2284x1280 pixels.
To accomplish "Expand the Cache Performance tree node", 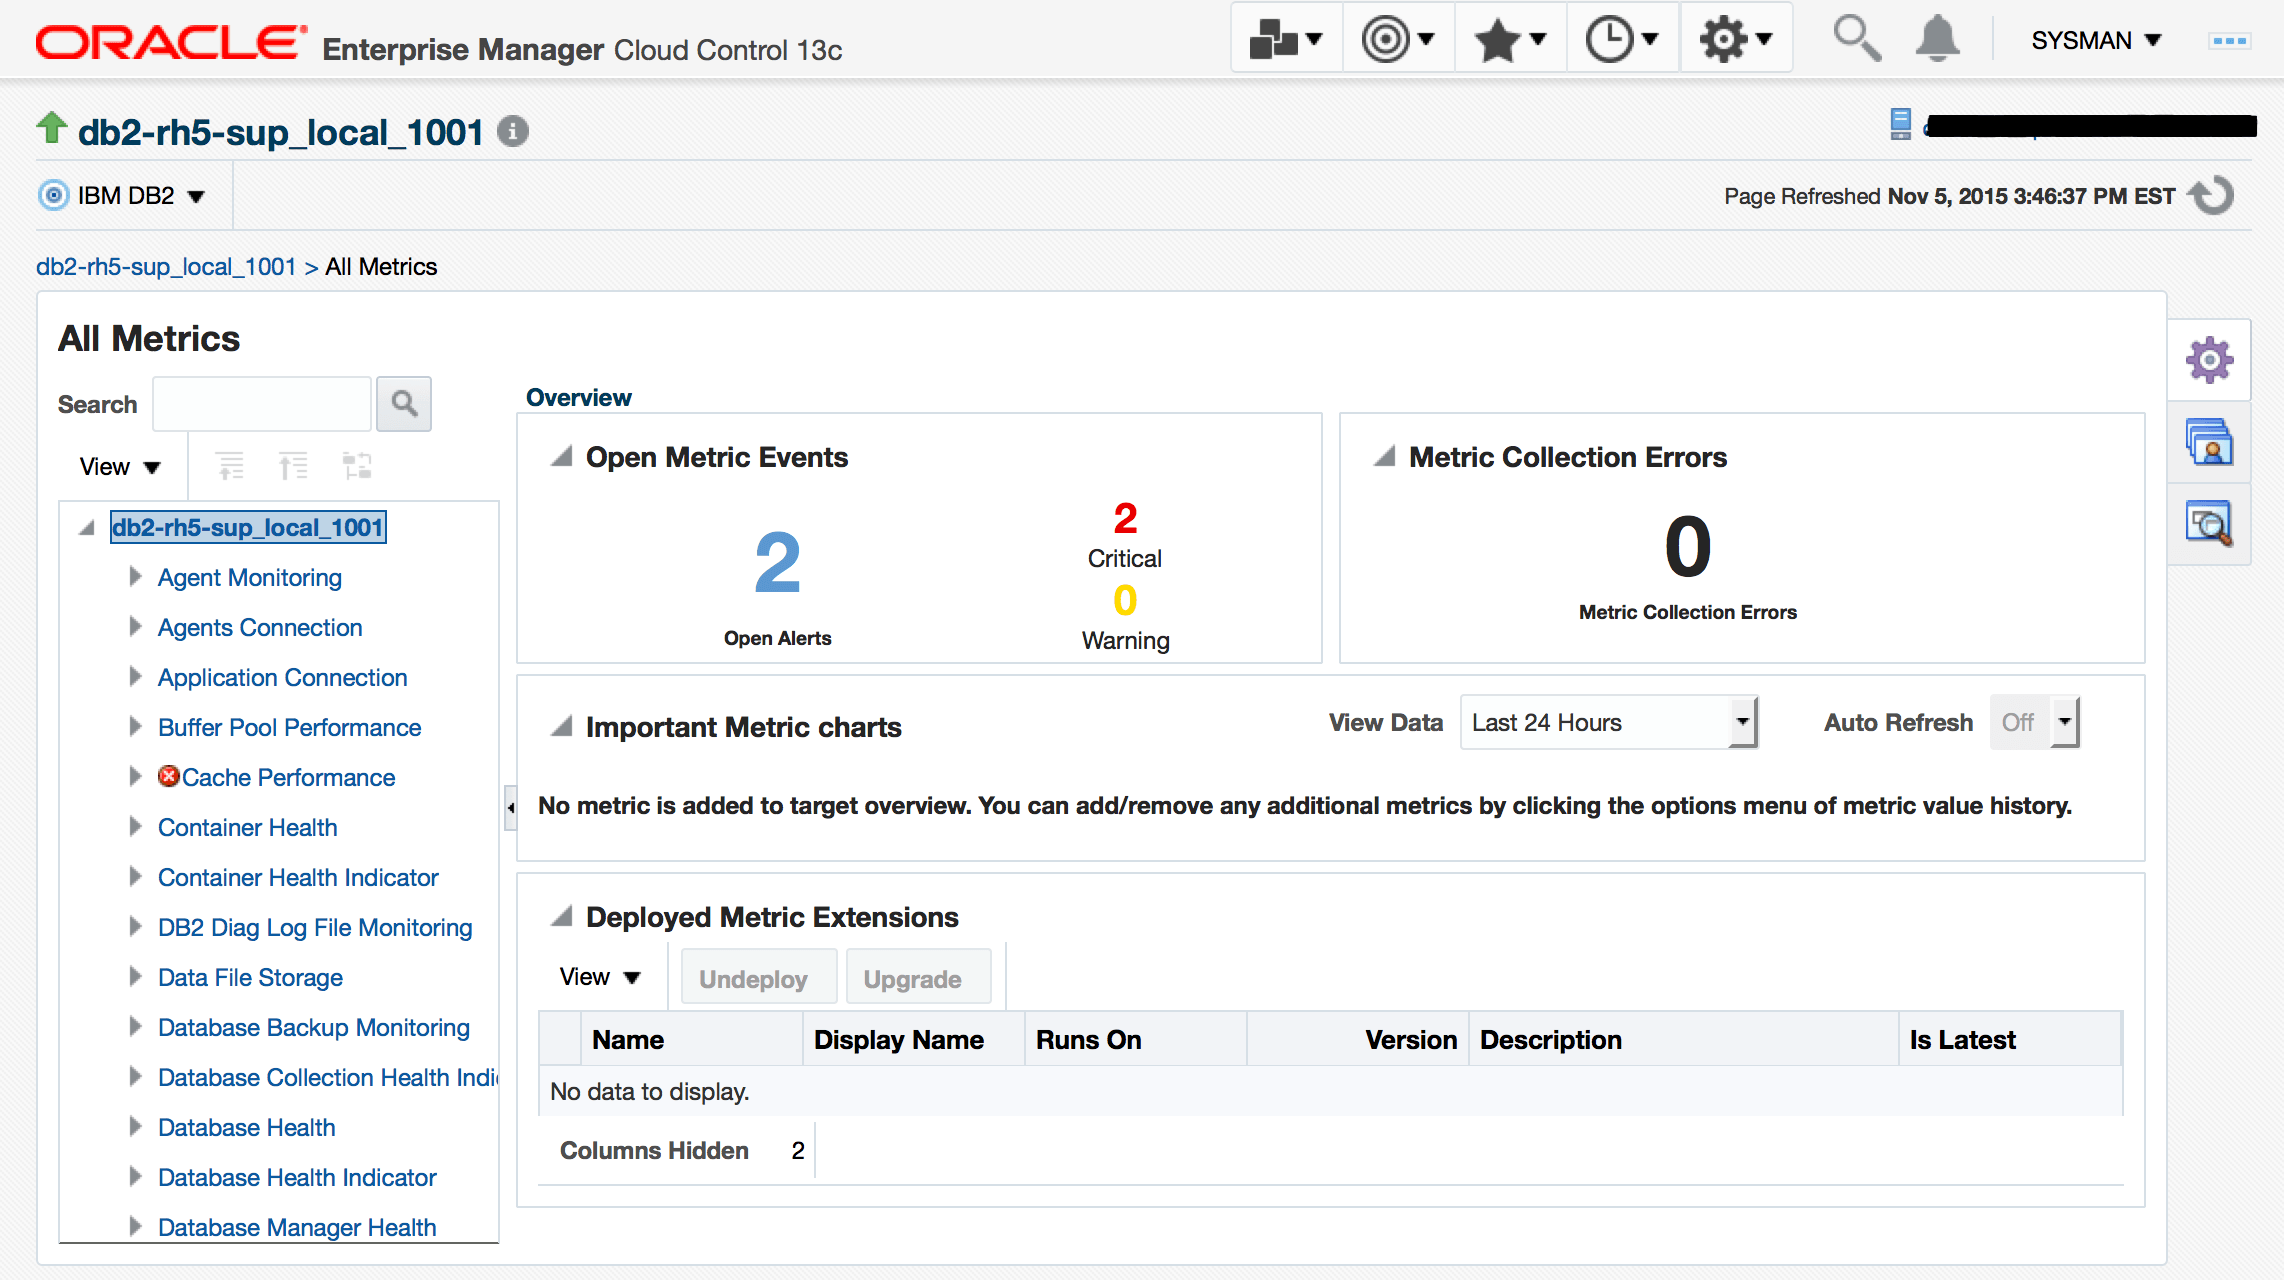I will (135, 777).
